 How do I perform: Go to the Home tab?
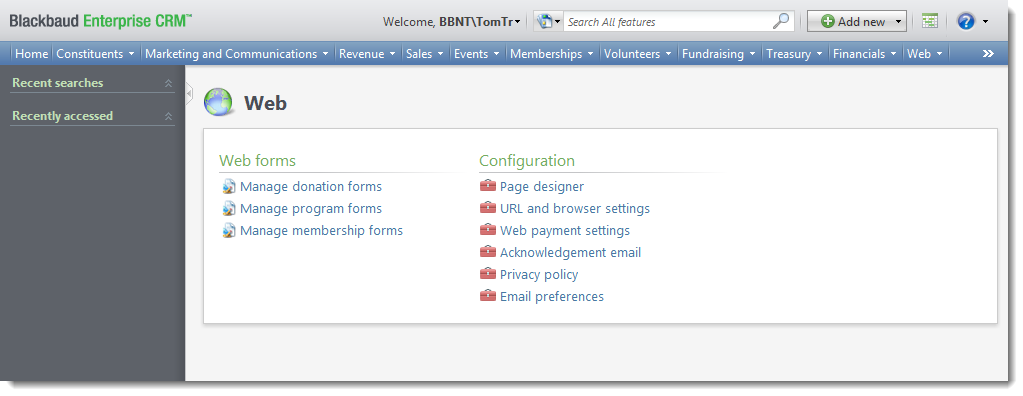pos(32,54)
